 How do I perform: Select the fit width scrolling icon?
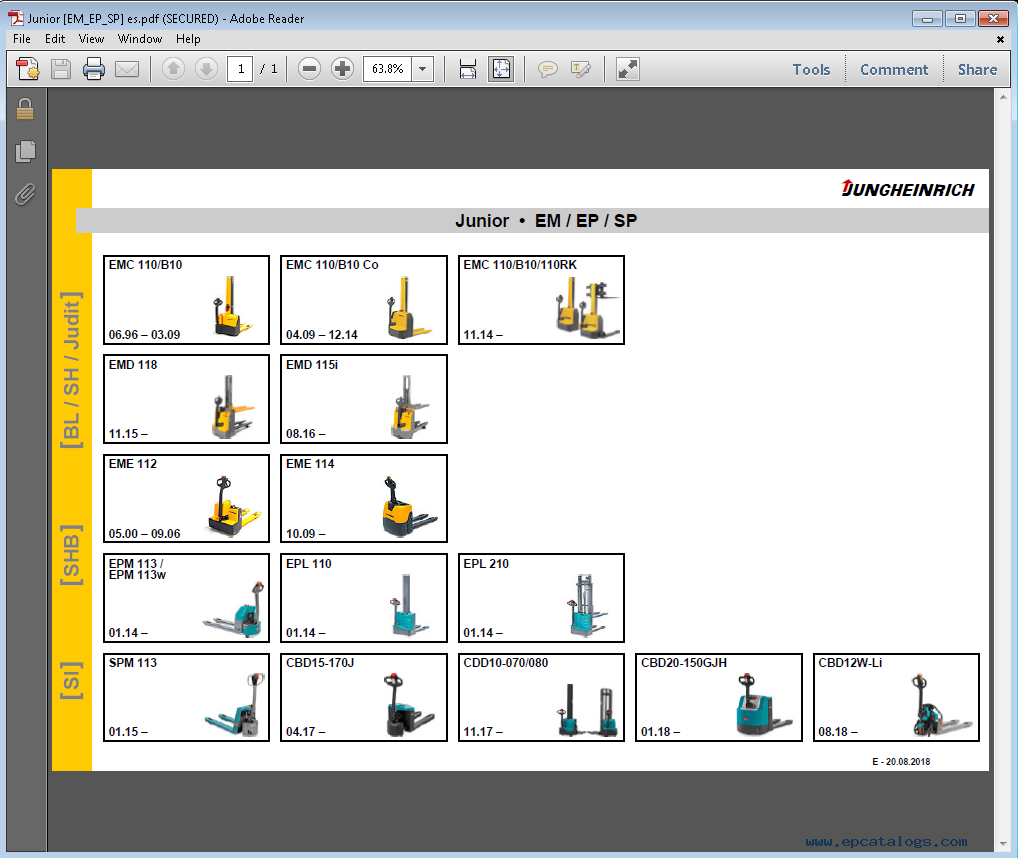[x=467, y=69]
